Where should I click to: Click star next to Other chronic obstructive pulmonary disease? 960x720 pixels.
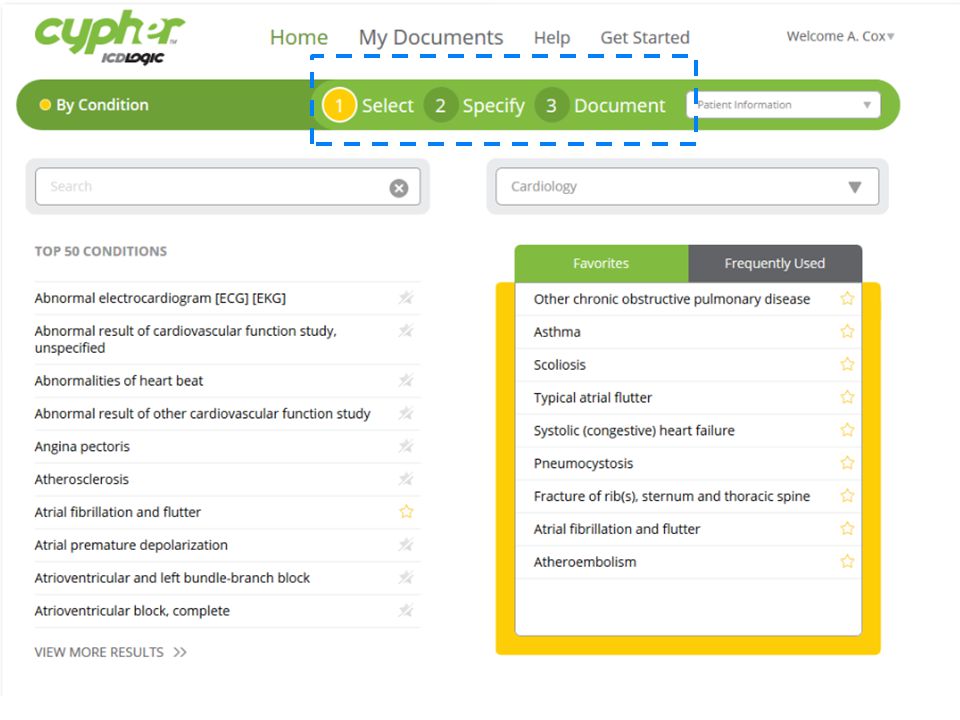coord(847,299)
